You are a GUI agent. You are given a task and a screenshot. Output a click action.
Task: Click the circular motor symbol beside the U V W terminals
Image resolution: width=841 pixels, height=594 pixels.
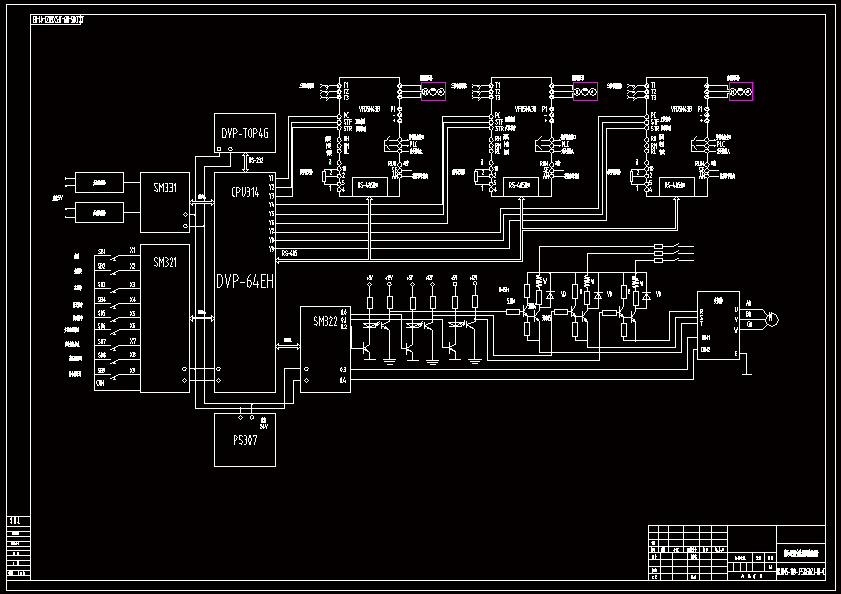772,319
